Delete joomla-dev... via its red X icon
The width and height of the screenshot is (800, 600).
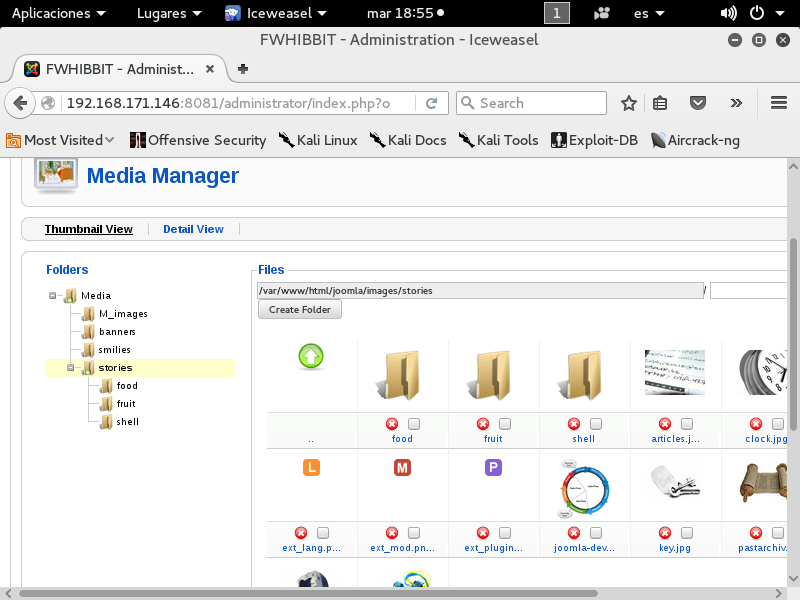coord(574,533)
